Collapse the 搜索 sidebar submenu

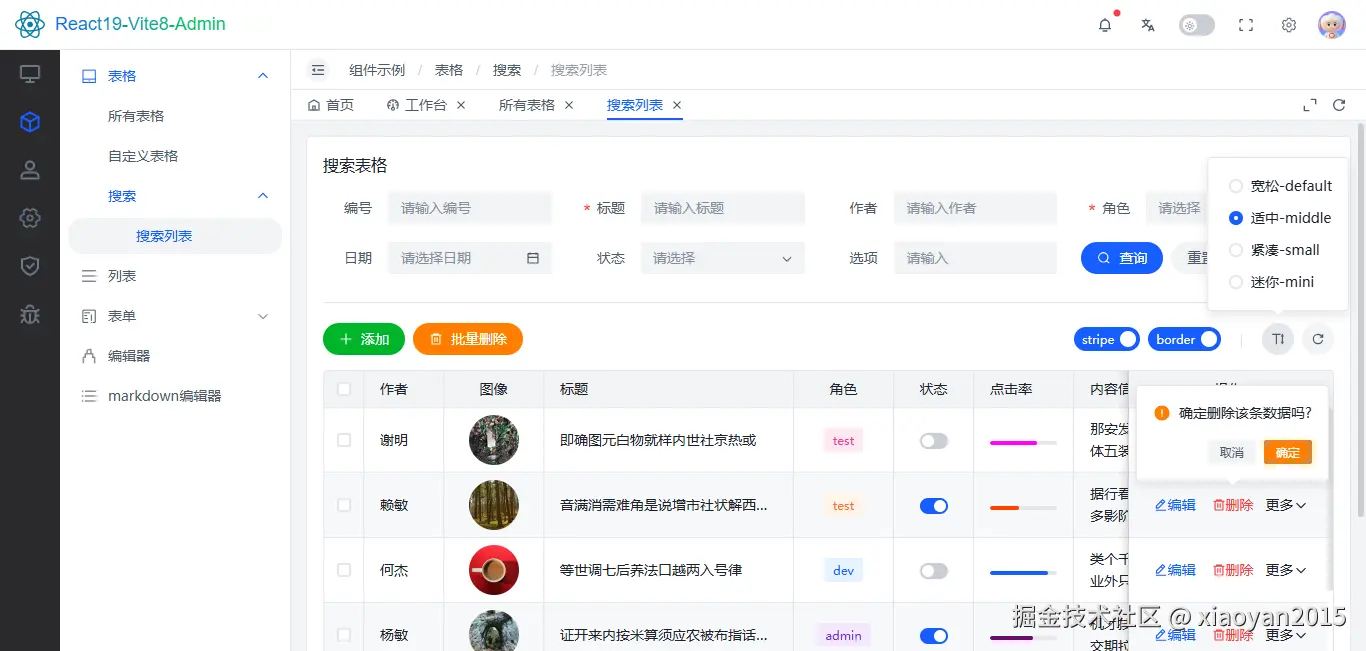(x=175, y=196)
